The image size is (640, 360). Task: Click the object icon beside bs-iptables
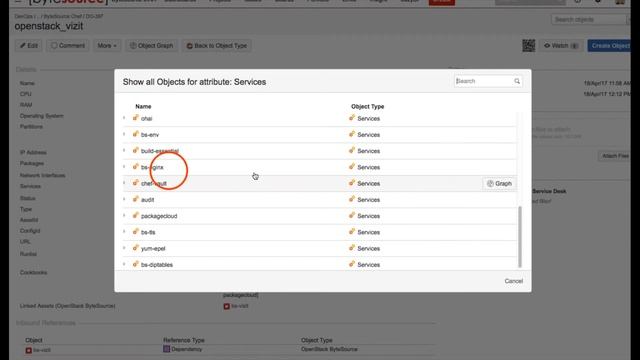(x=136, y=264)
